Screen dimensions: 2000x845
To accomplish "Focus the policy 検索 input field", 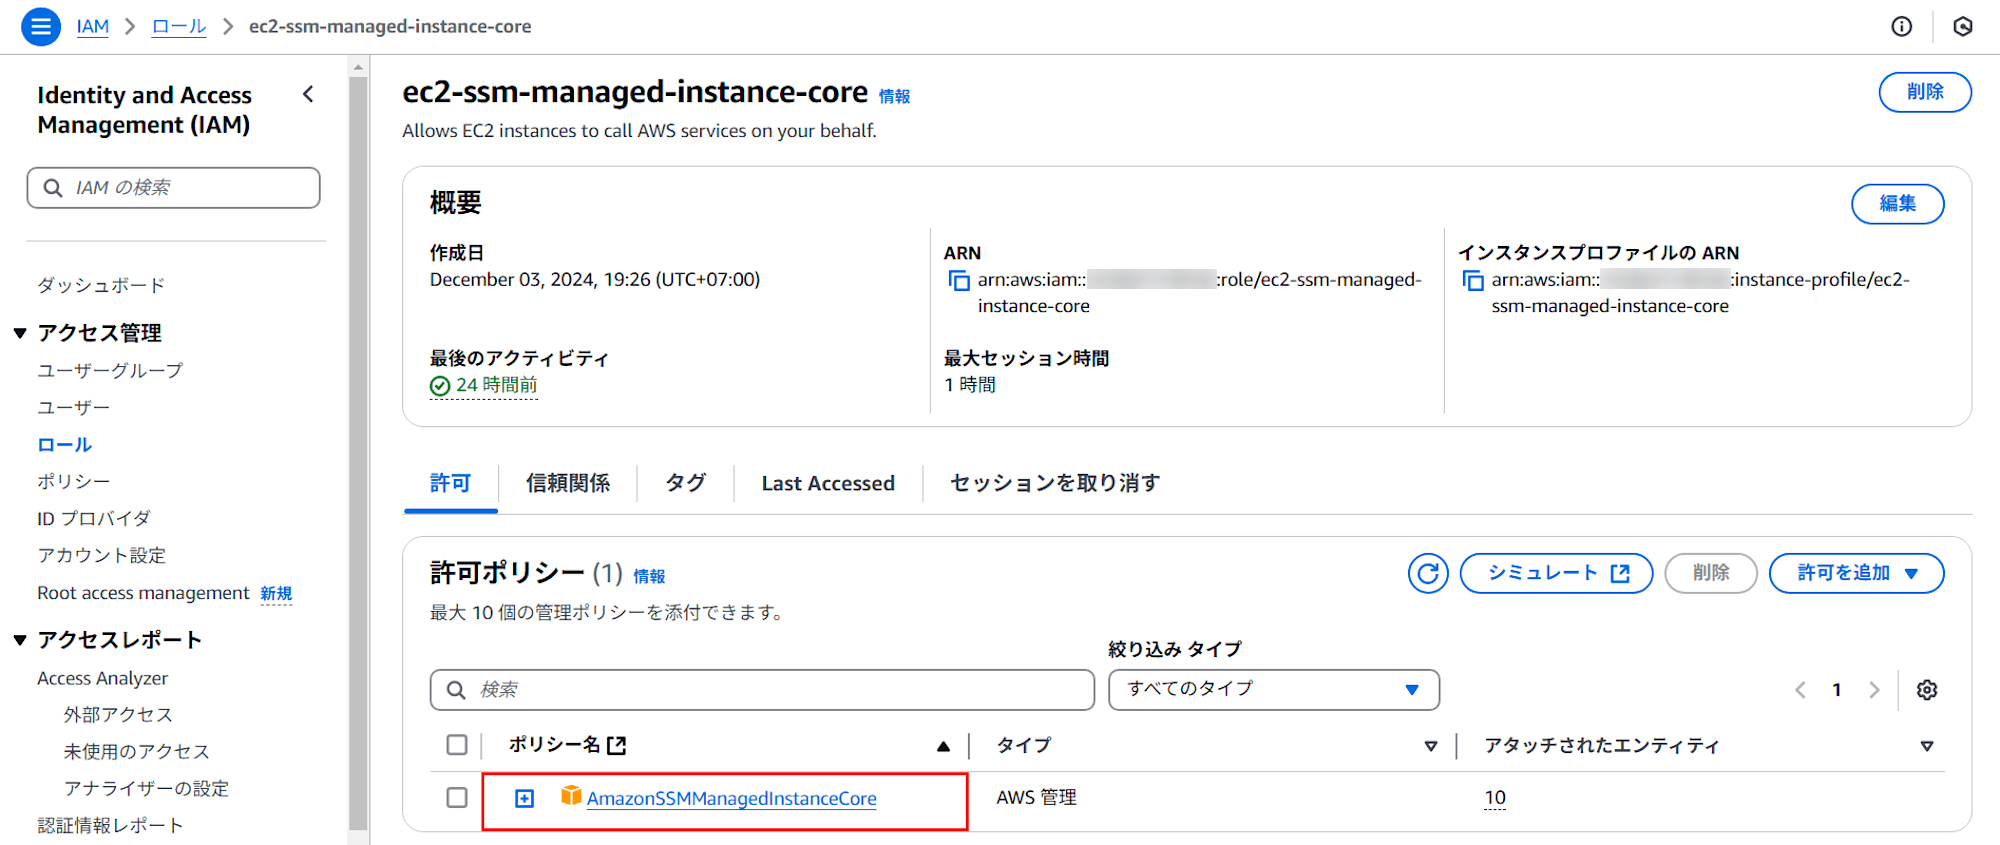I will pos(762,690).
